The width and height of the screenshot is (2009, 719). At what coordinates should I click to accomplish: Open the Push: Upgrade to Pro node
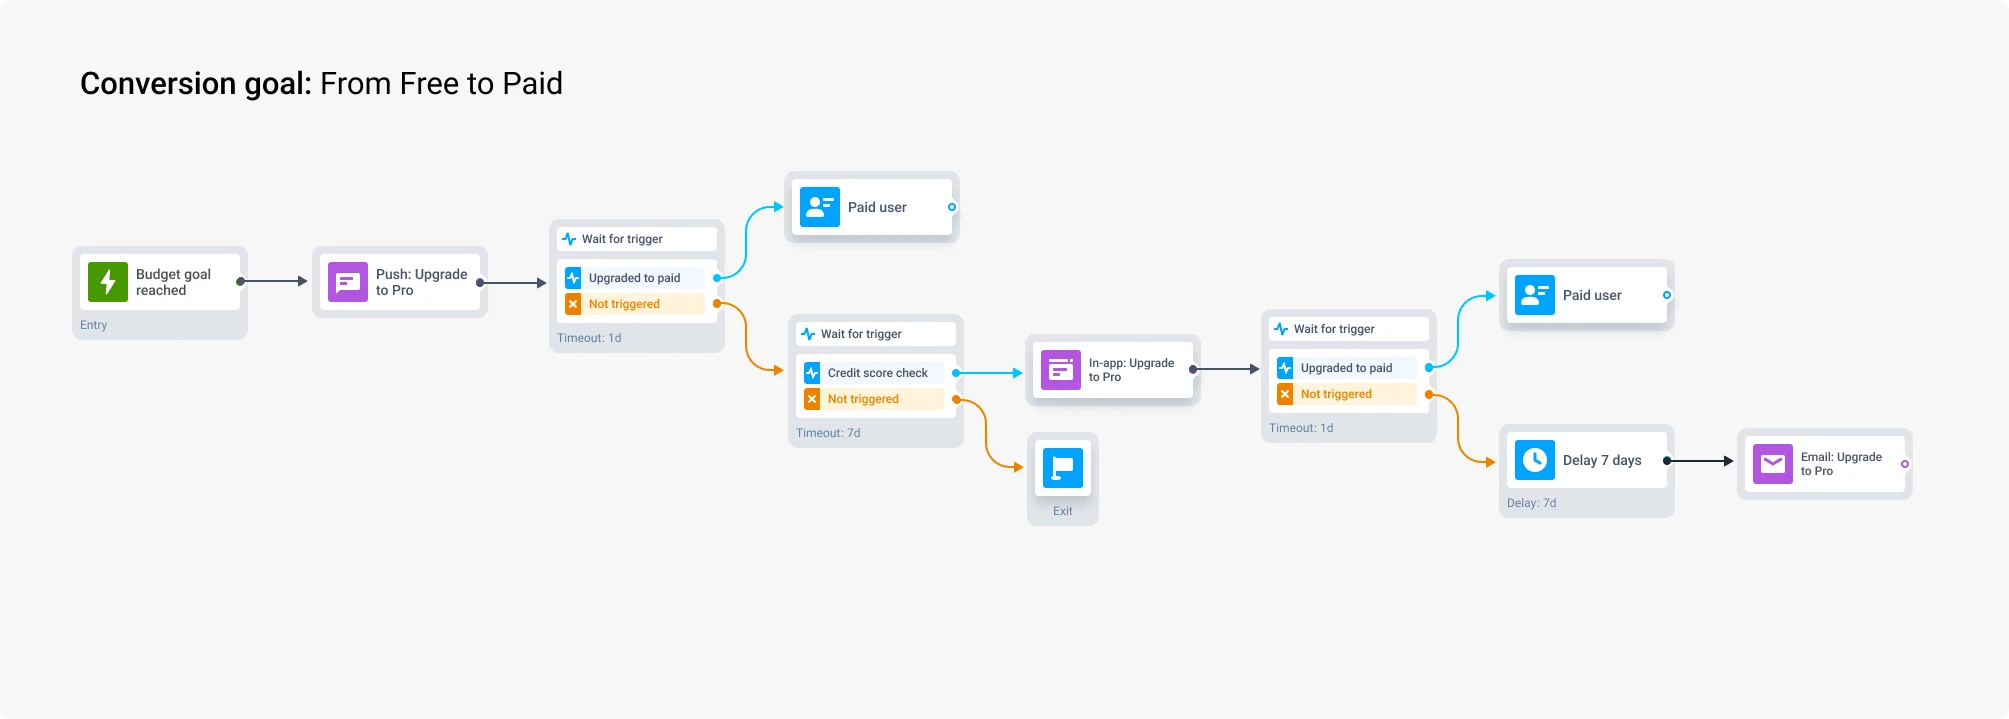point(421,282)
